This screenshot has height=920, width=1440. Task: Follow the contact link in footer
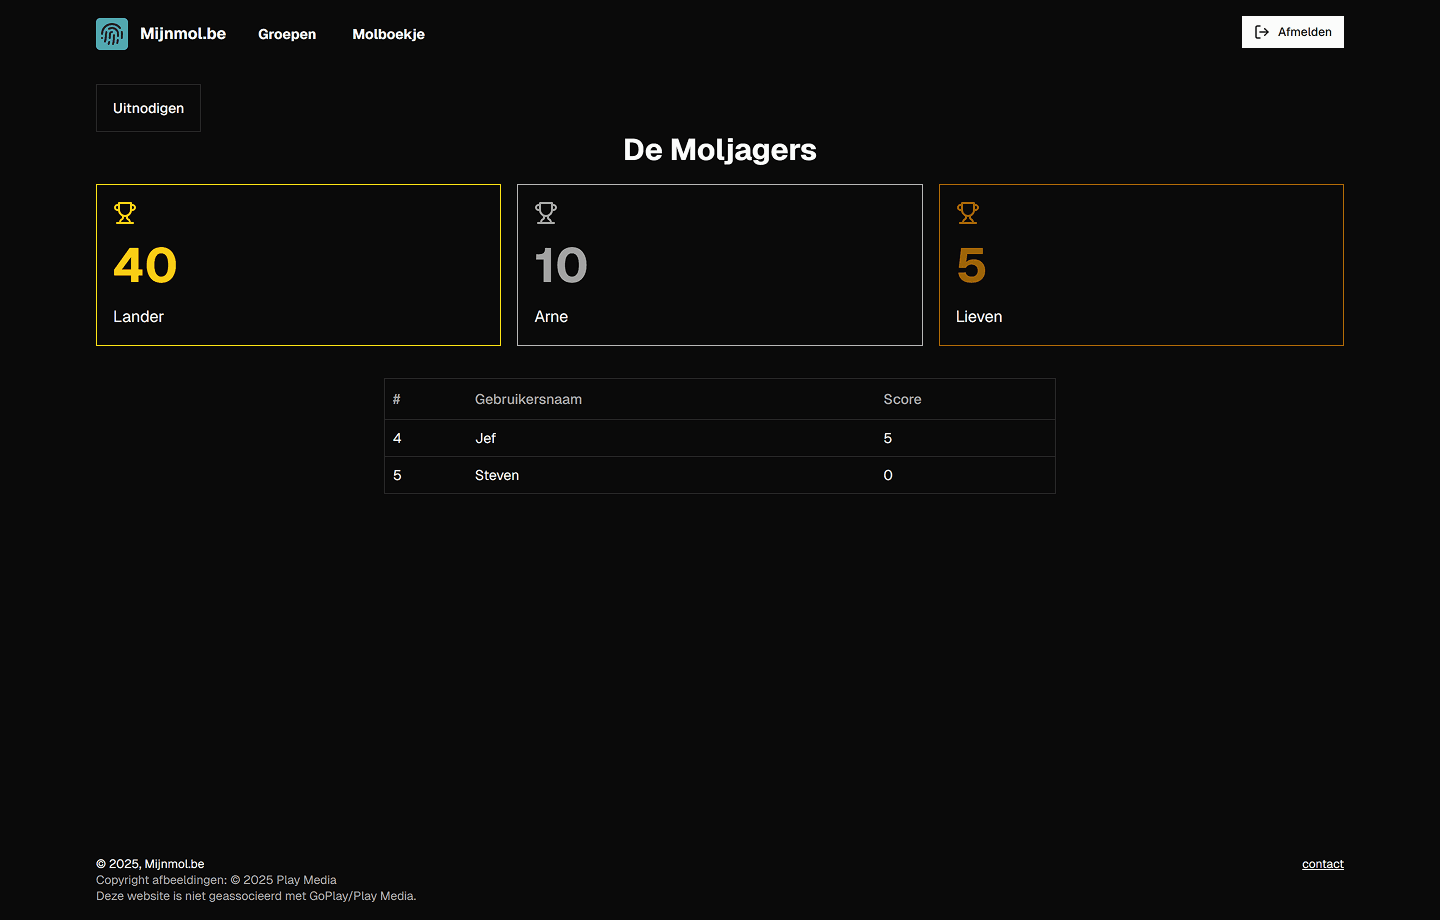1322,864
